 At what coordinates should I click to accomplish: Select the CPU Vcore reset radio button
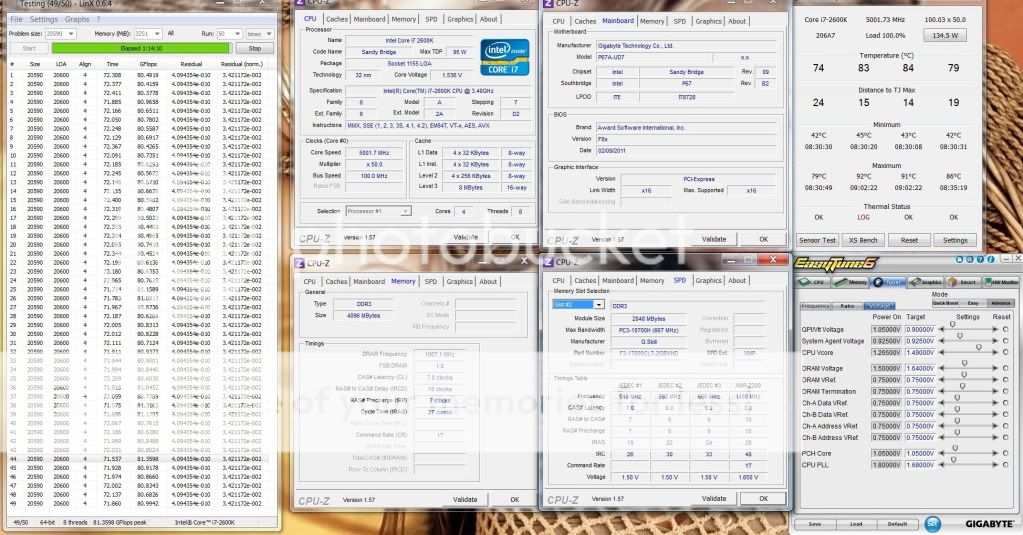click(x=1005, y=352)
